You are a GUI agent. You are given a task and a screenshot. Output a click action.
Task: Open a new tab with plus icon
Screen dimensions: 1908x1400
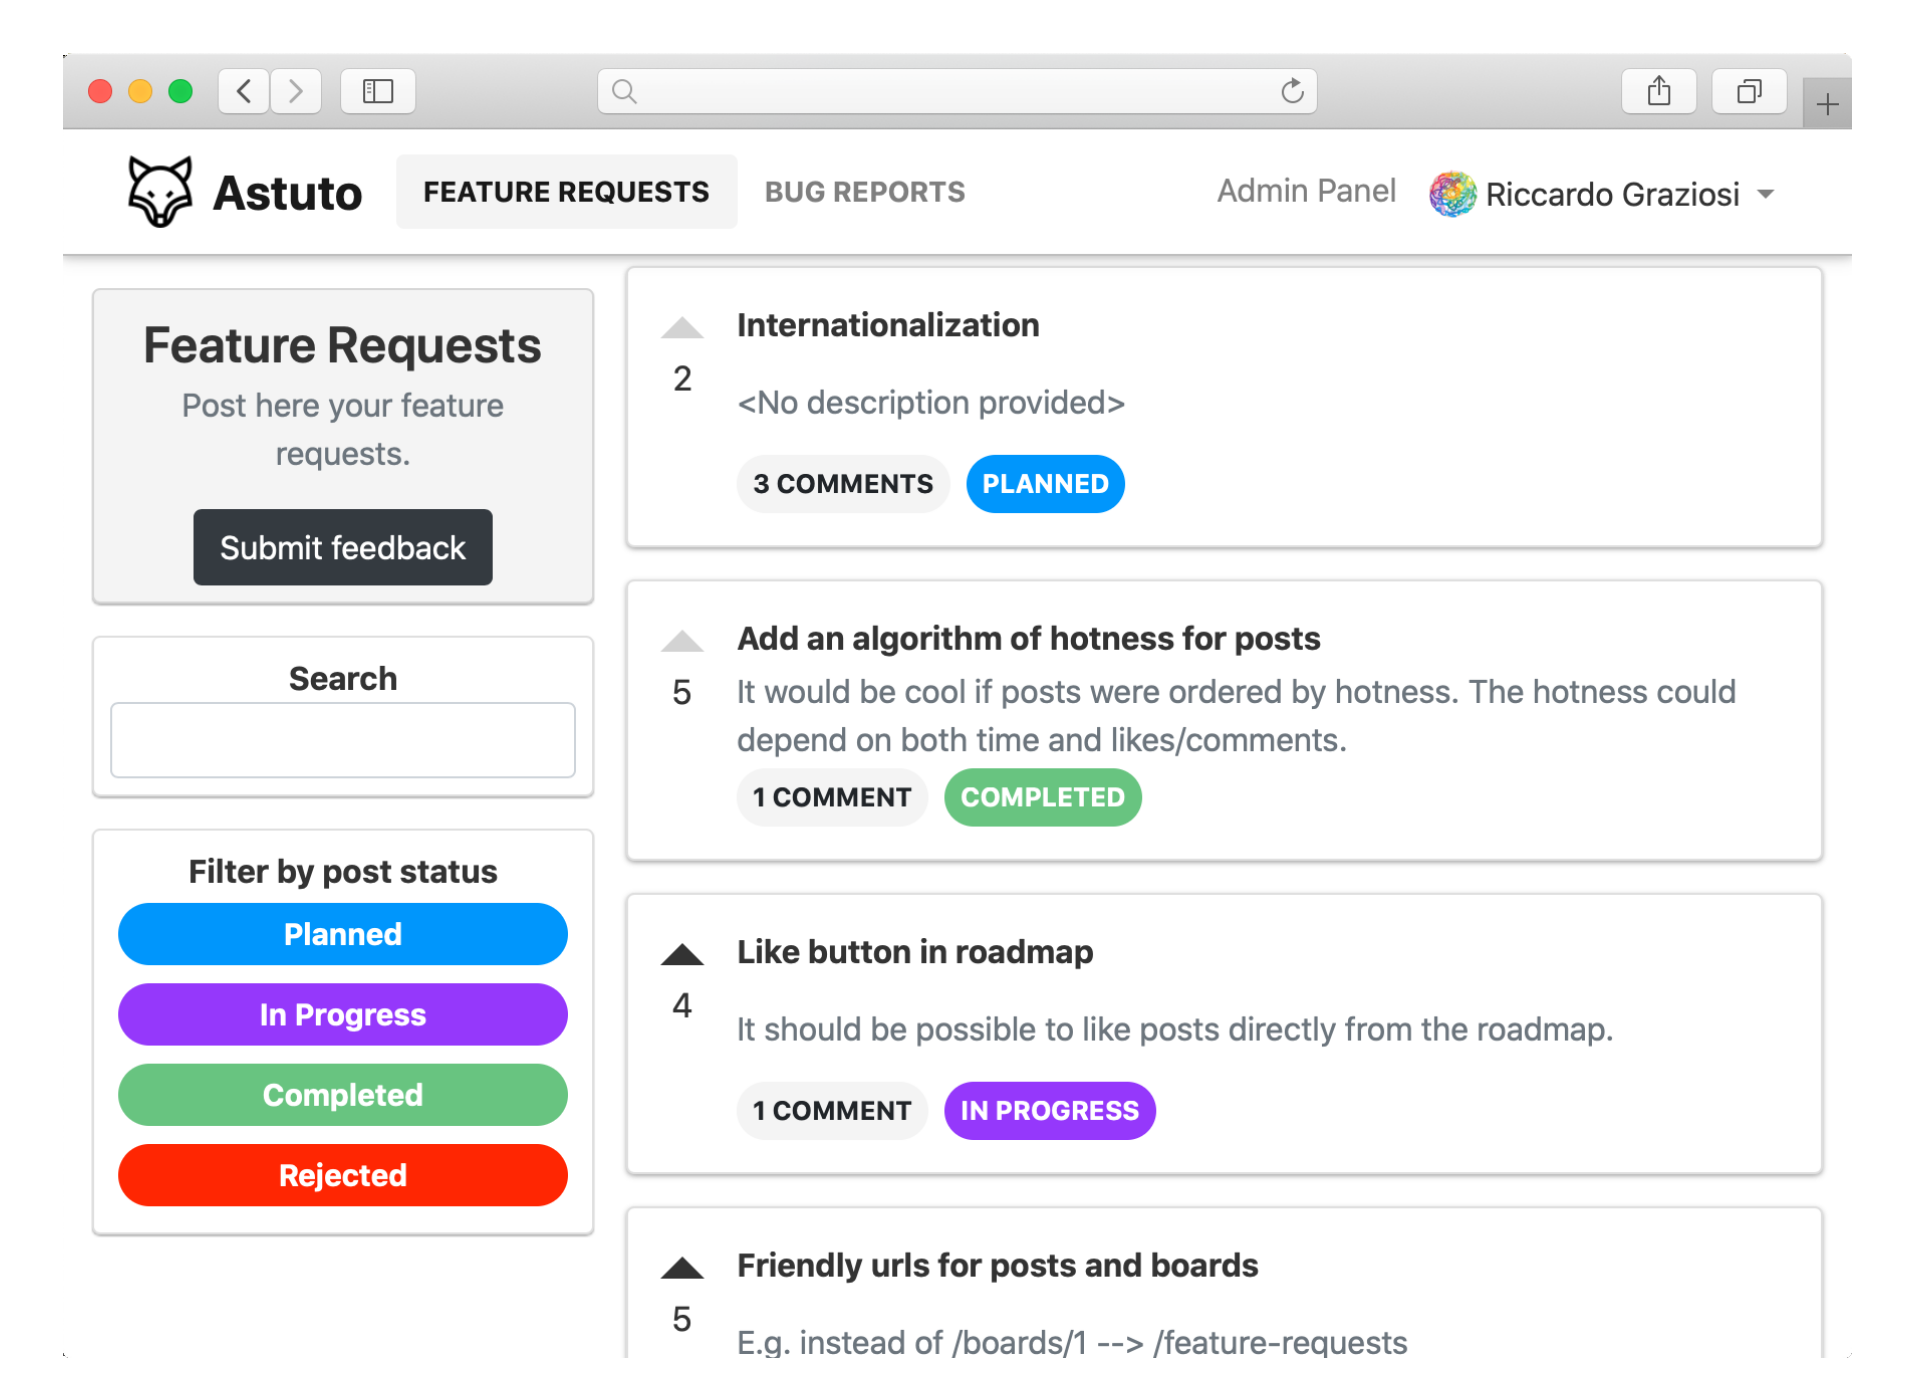pos(1826,104)
